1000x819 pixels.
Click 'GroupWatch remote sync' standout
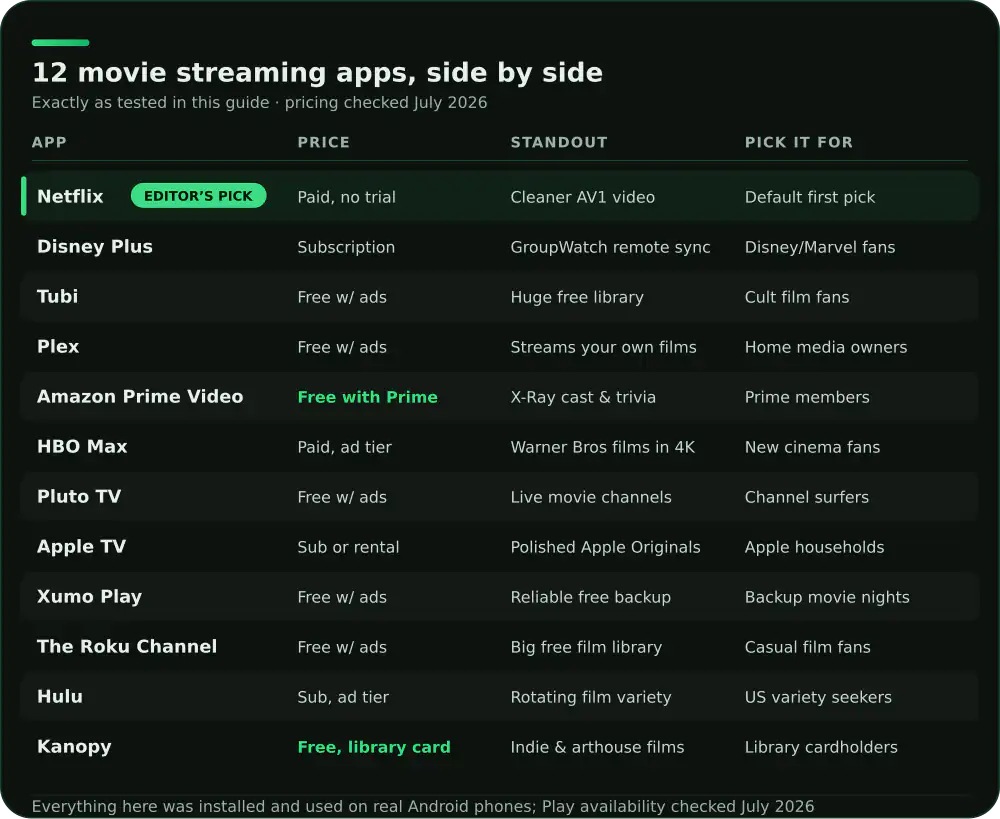[610, 247]
